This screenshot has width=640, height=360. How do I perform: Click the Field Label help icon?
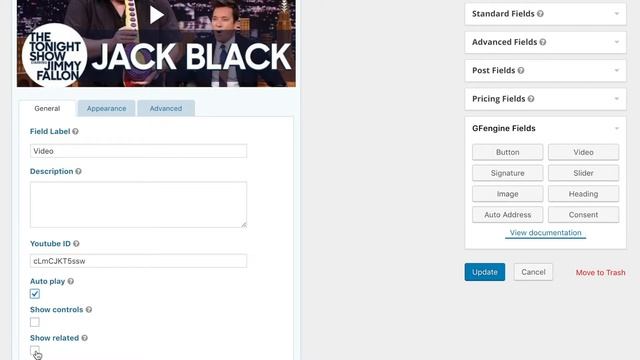pyautogui.click(x=76, y=131)
